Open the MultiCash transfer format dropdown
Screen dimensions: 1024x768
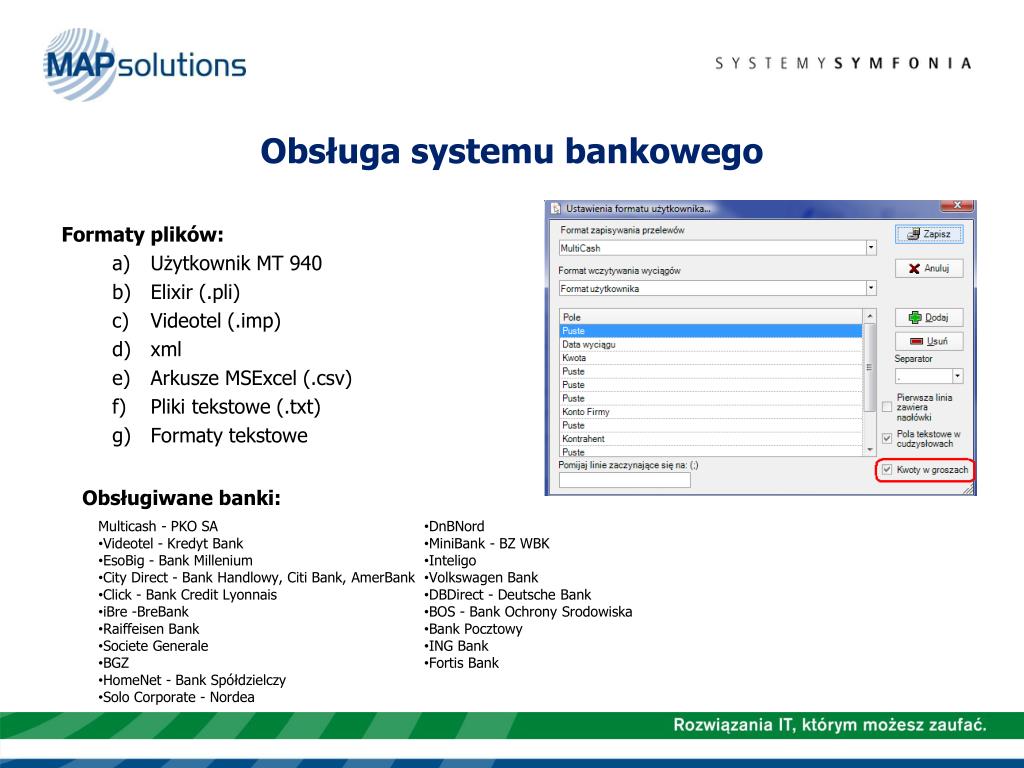coord(871,248)
